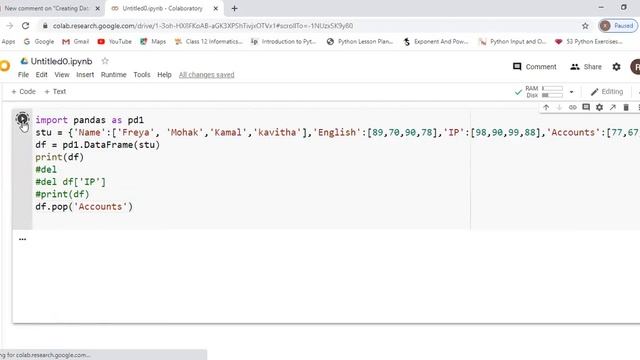Viewport: 640px width, 360px height.
Task: Bookmark this page star icon
Action: 585,26
